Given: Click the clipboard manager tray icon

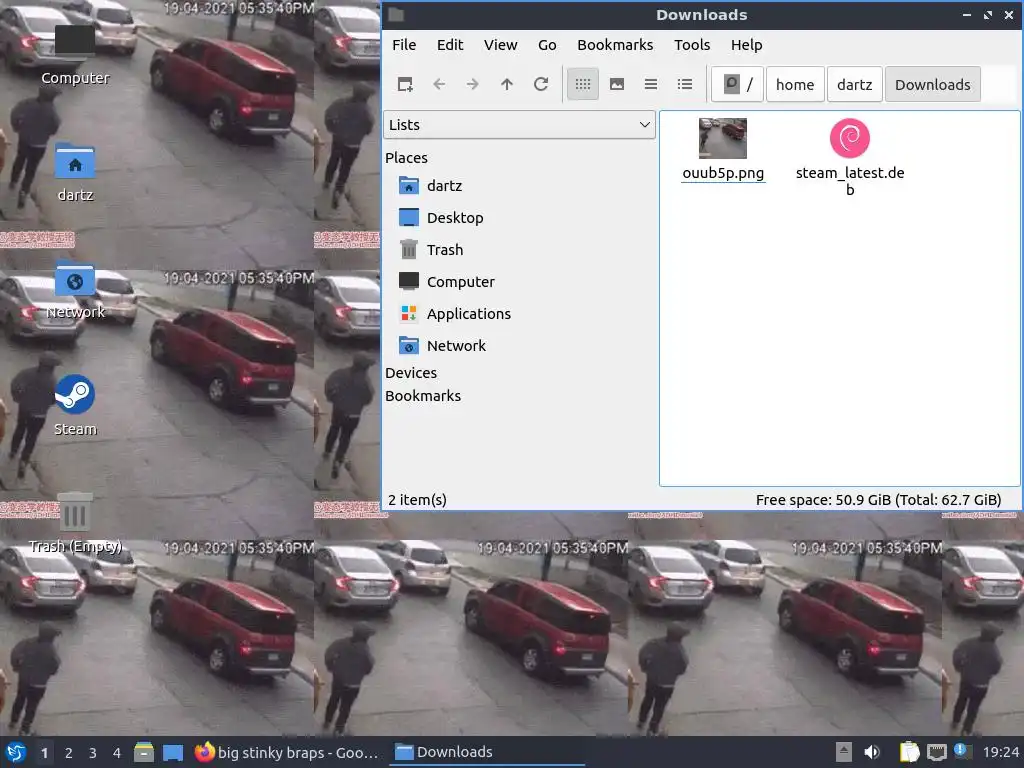Looking at the screenshot, I should pos(909,752).
